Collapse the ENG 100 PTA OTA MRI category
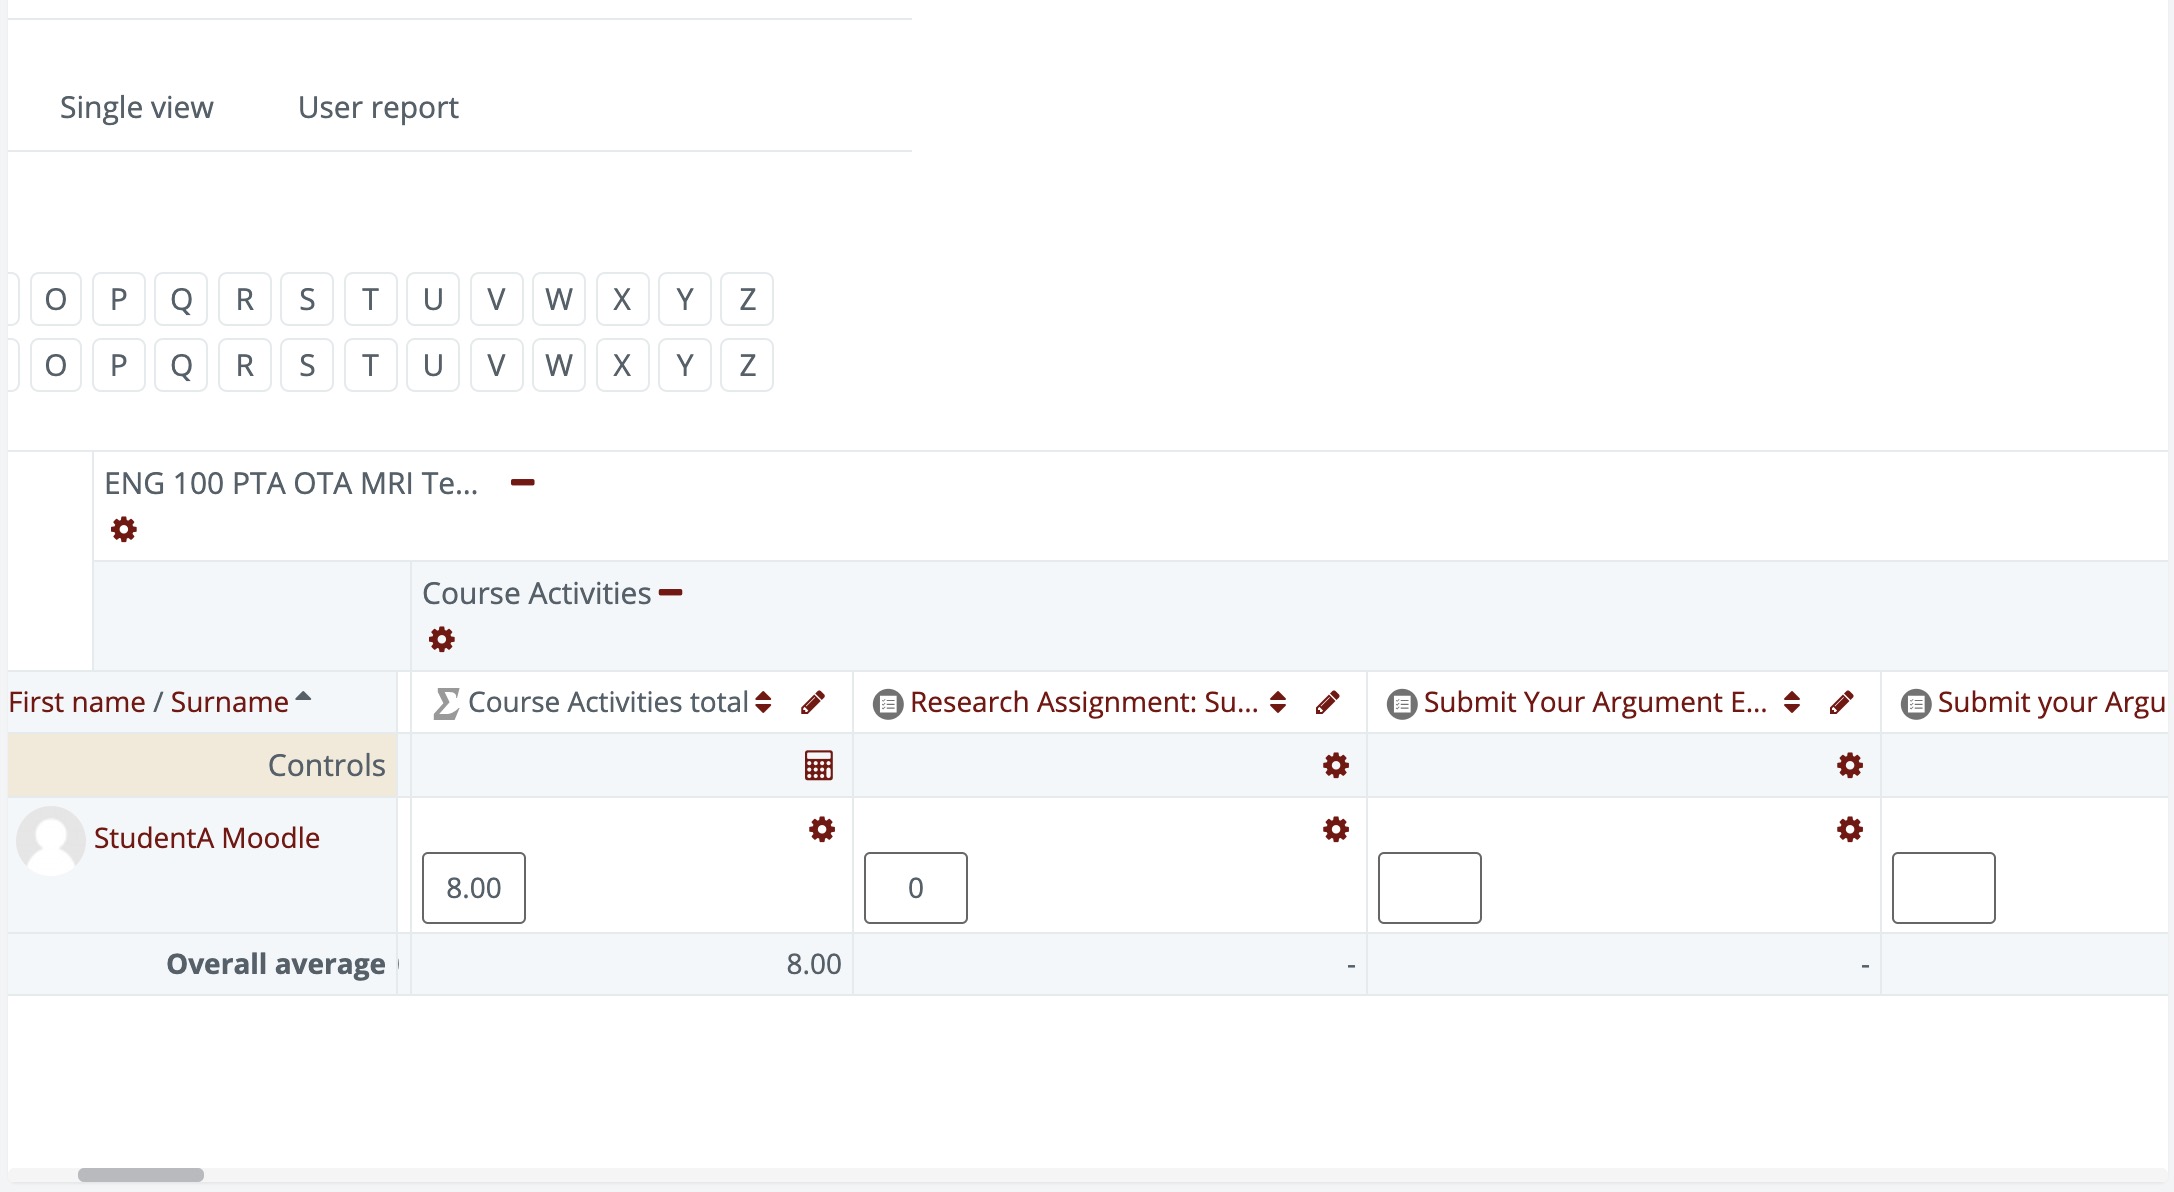Screen dimensions: 2174x1192 [x=523, y=482]
